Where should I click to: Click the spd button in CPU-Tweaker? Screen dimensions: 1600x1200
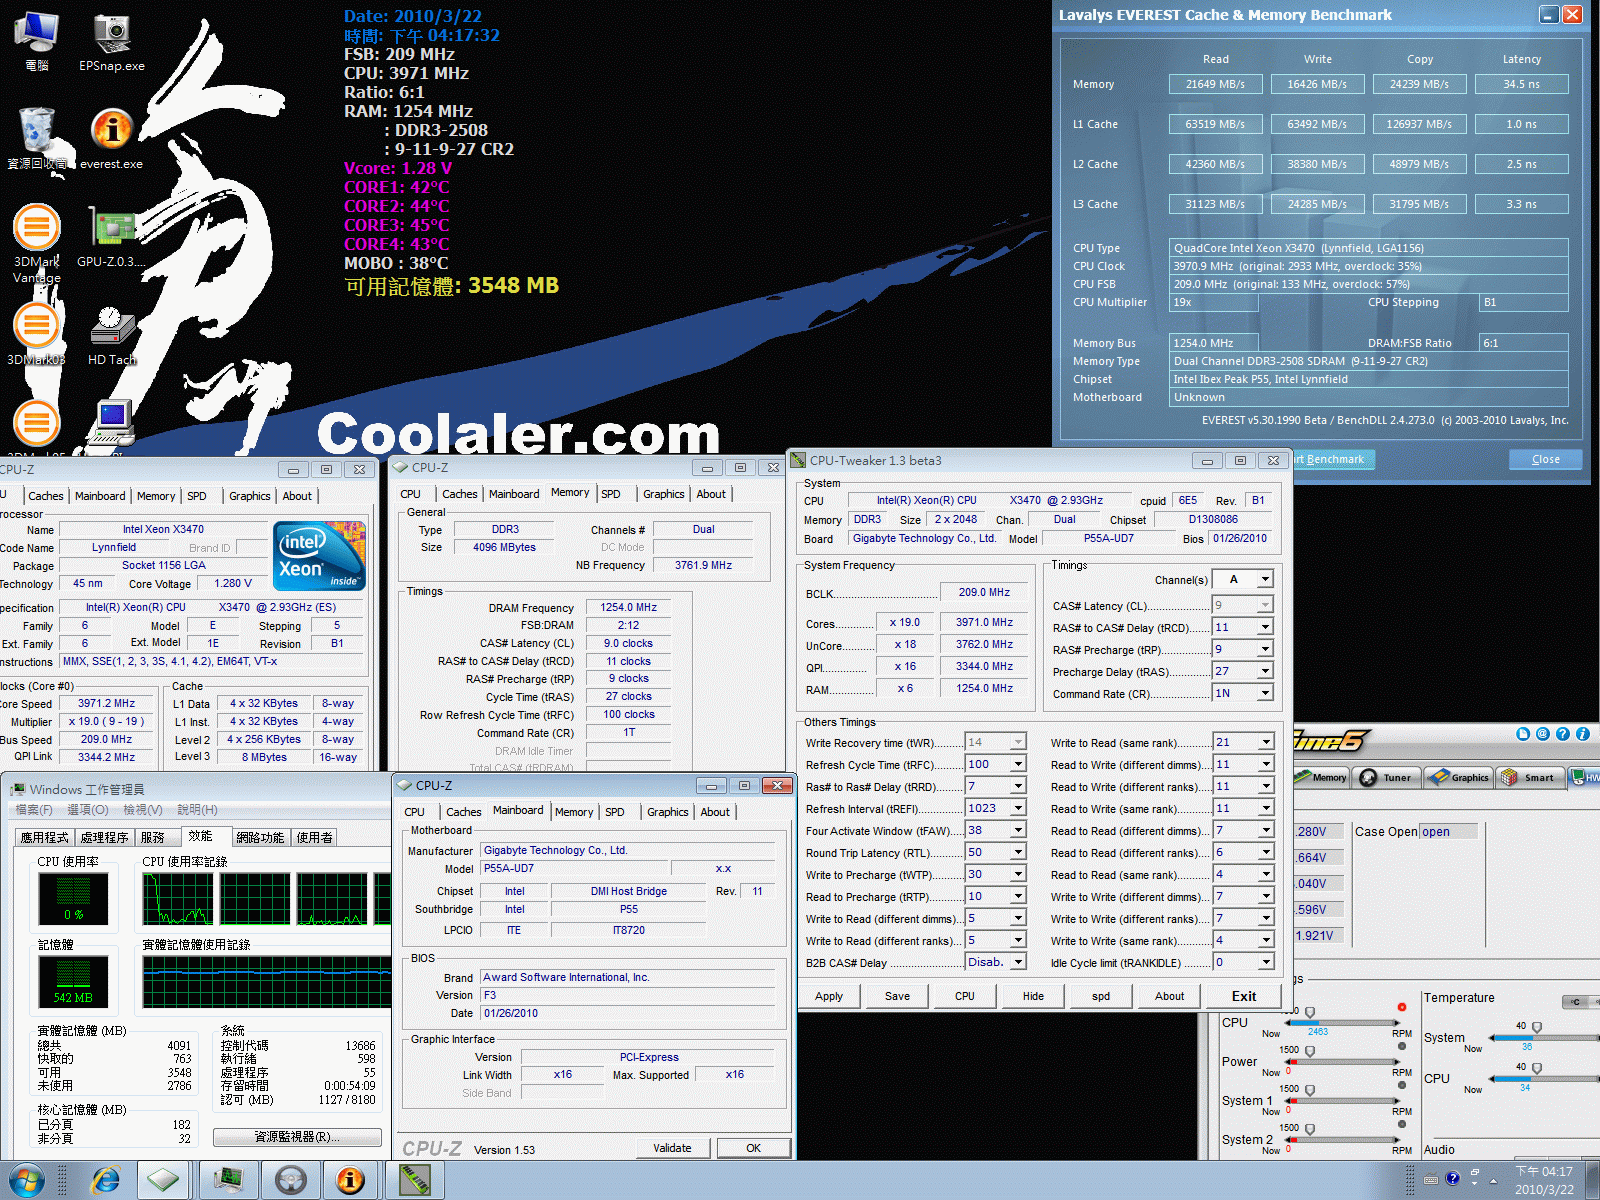pos(1101,996)
